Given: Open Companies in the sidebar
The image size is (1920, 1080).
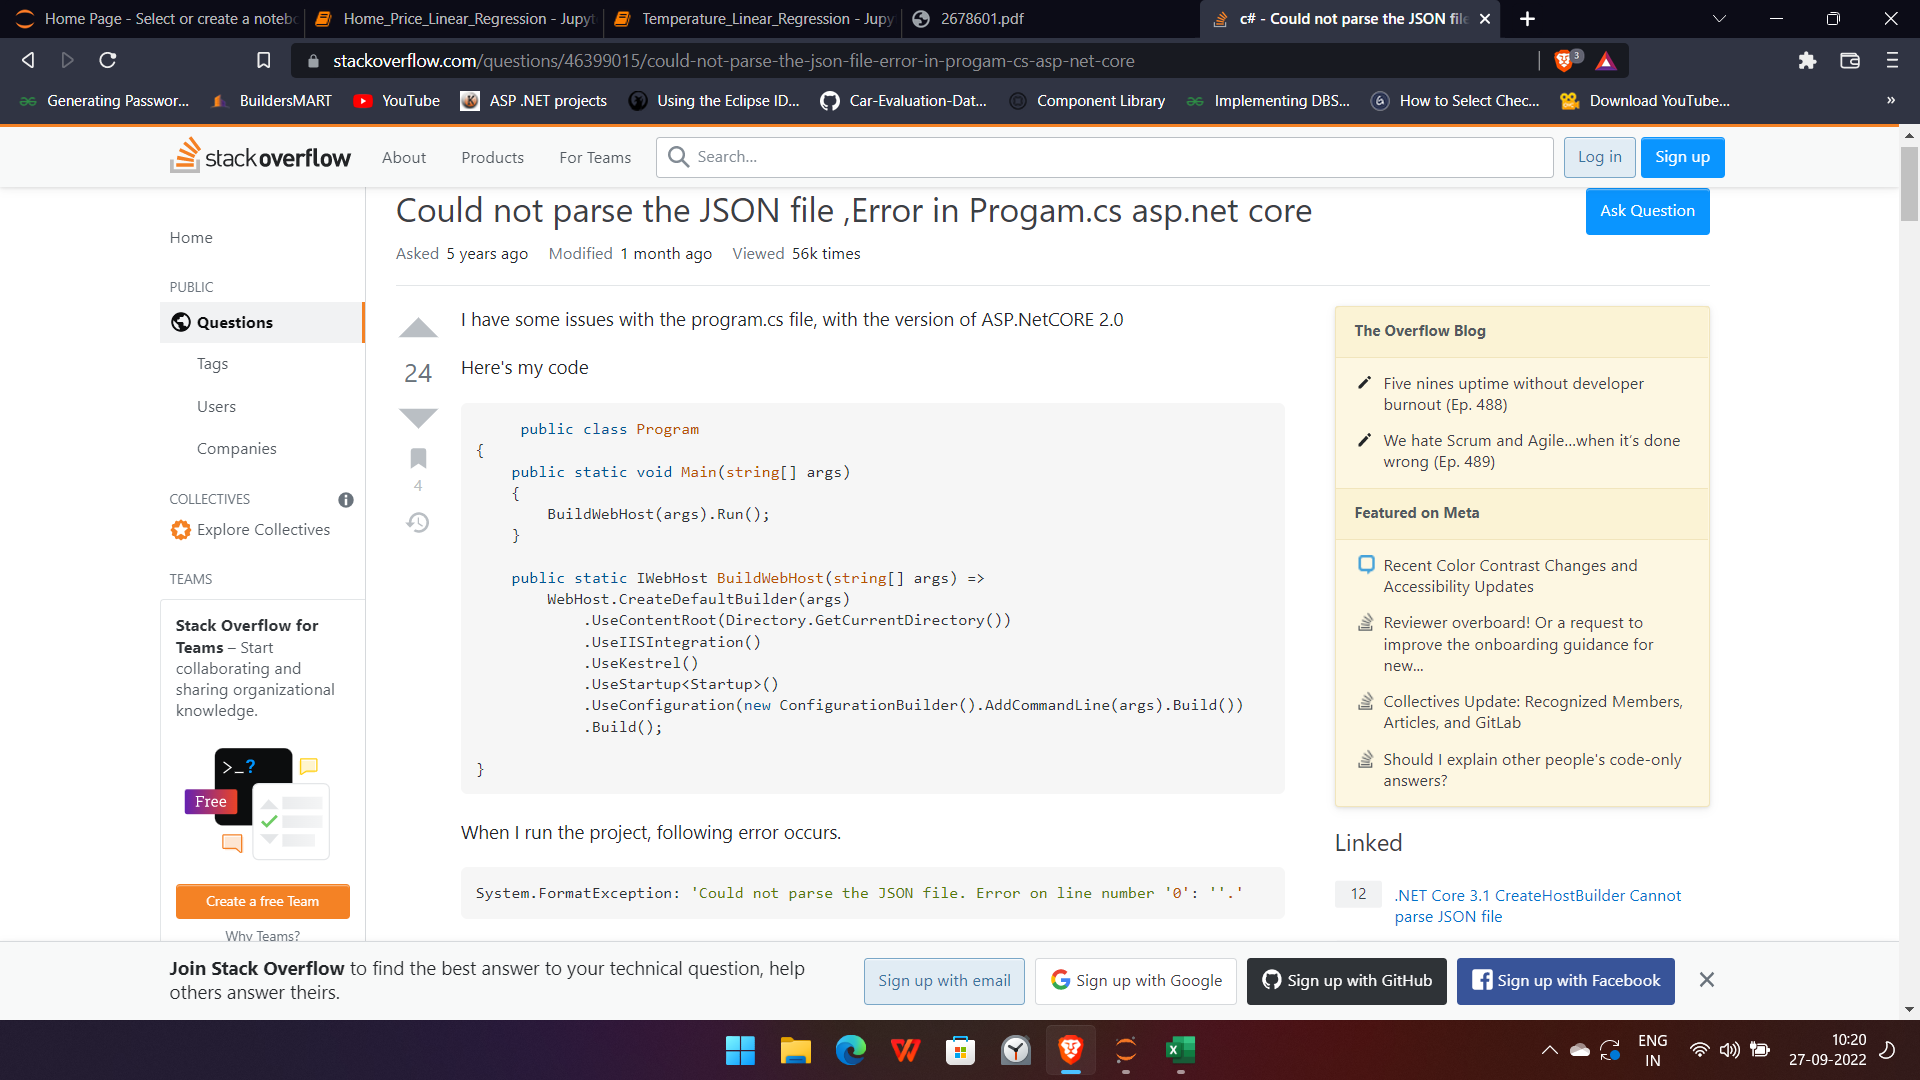Looking at the screenshot, I should [x=236, y=448].
